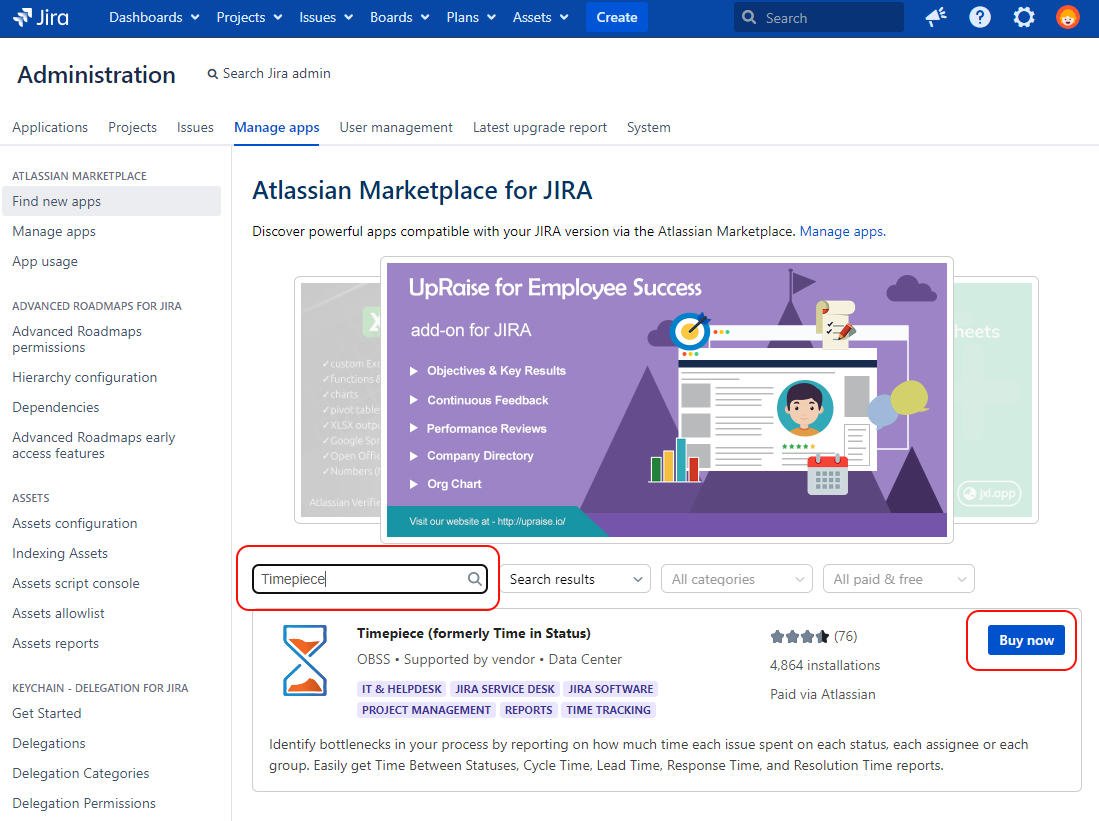Open the All paid & free dropdown
Screen dimensions: 1099x821
click(x=898, y=579)
